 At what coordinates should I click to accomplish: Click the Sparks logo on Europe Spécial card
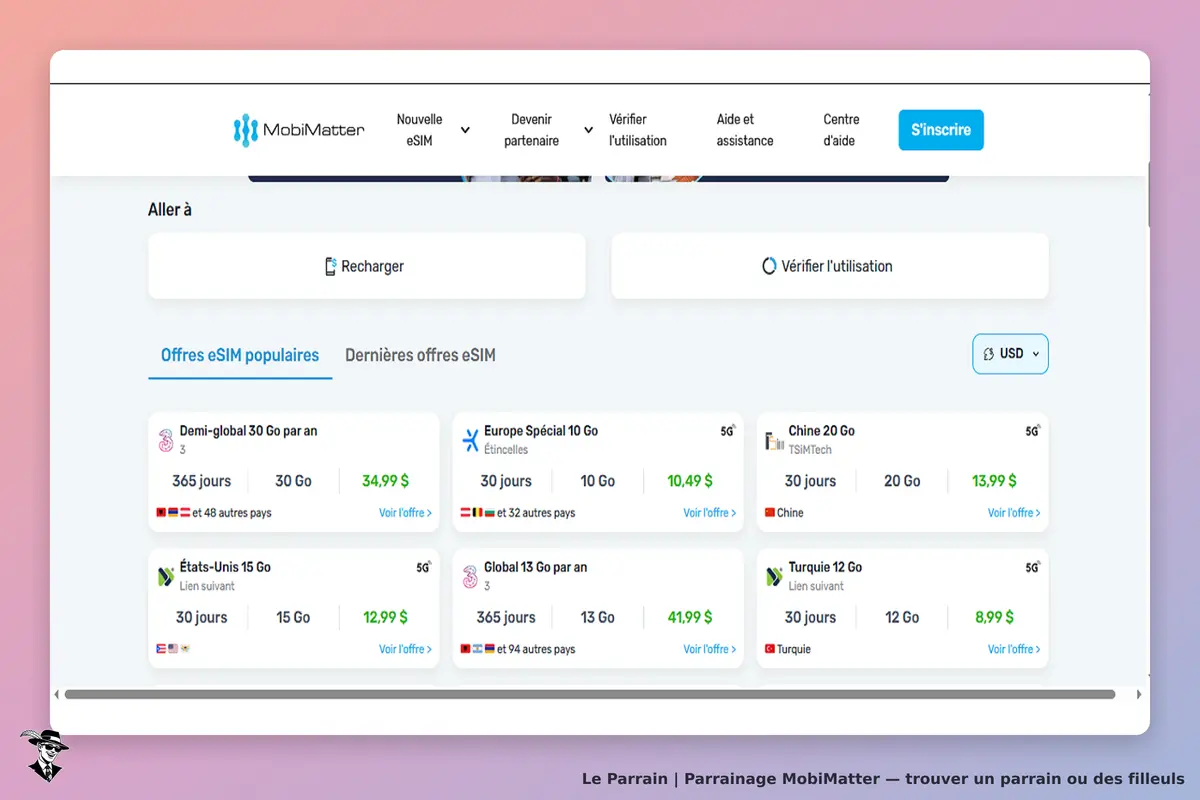pos(470,440)
